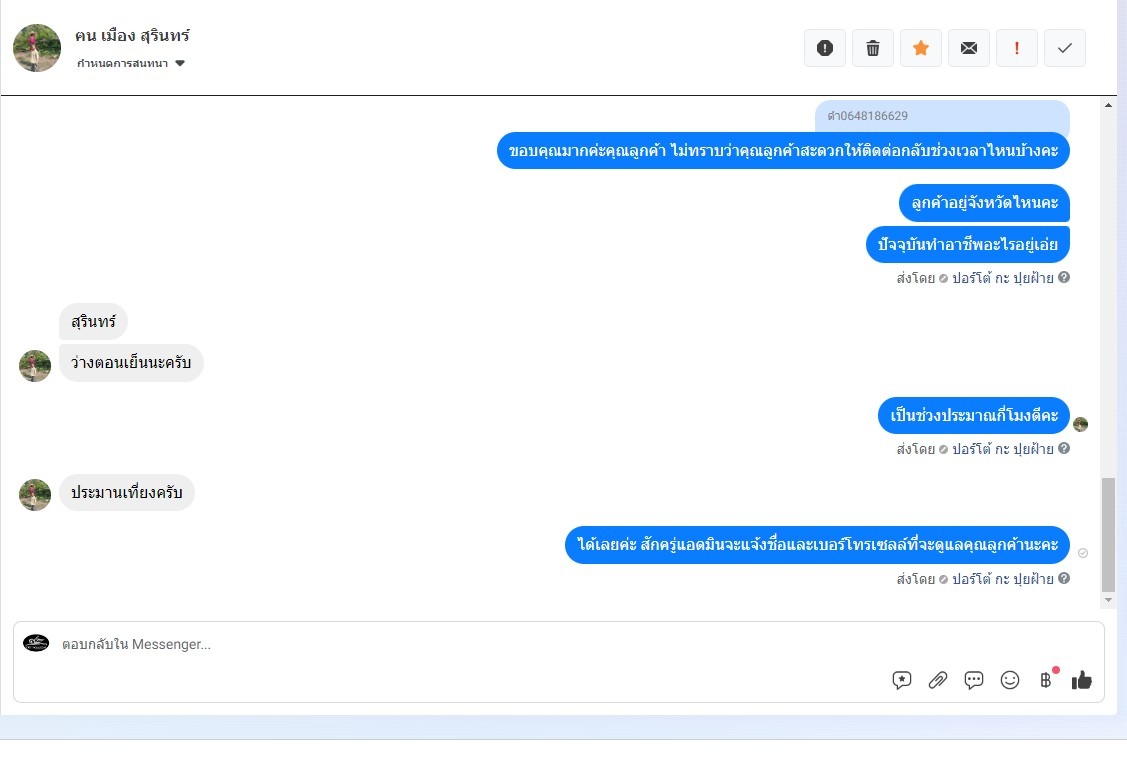Open the saved replies speech bubble icon
This screenshot has width=1127, height=782.
(974, 680)
